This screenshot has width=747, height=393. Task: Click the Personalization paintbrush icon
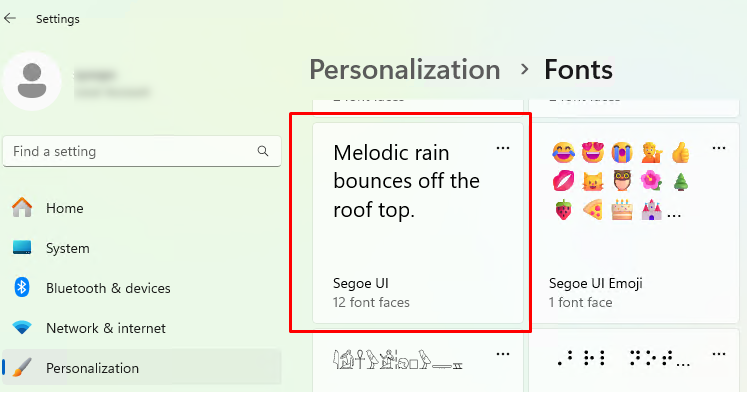tap(22, 368)
